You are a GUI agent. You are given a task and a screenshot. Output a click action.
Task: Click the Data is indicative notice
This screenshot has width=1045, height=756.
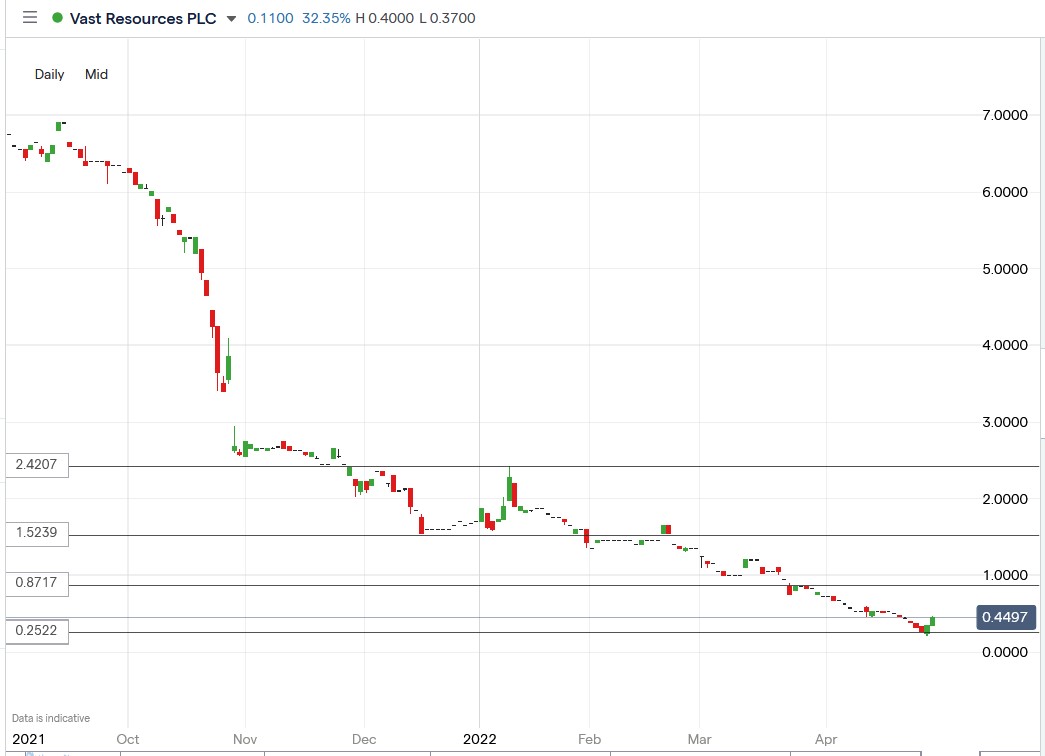(x=51, y=717)
